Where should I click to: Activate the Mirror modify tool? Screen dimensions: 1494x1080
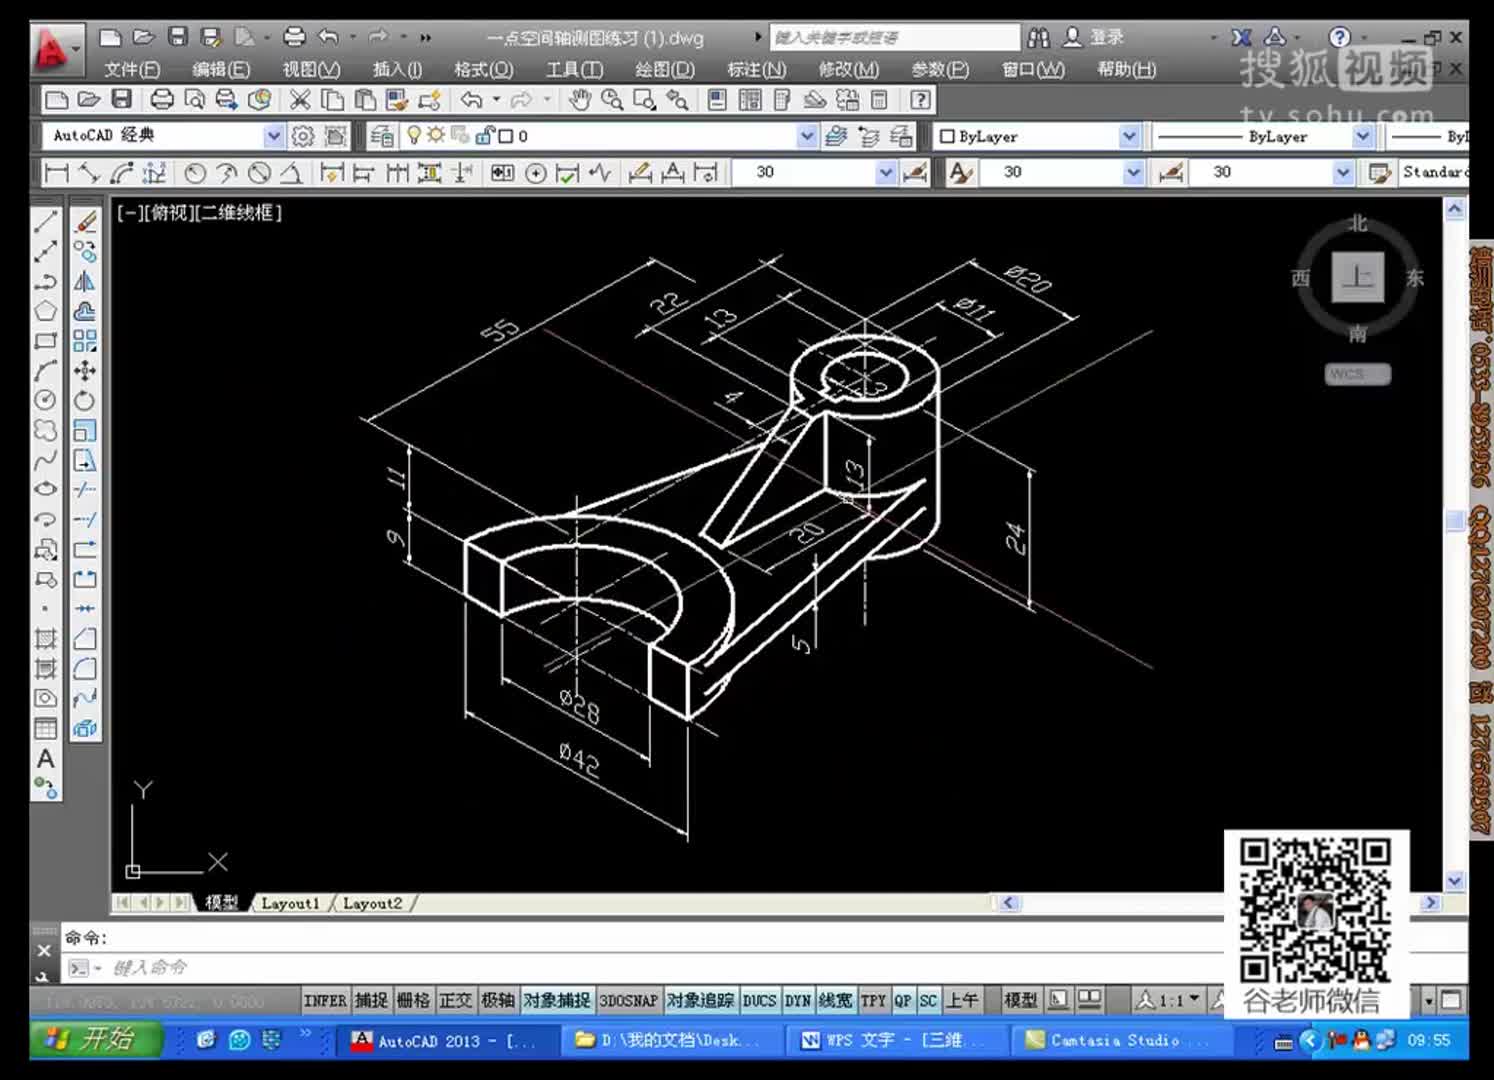[x=85, y=282]
